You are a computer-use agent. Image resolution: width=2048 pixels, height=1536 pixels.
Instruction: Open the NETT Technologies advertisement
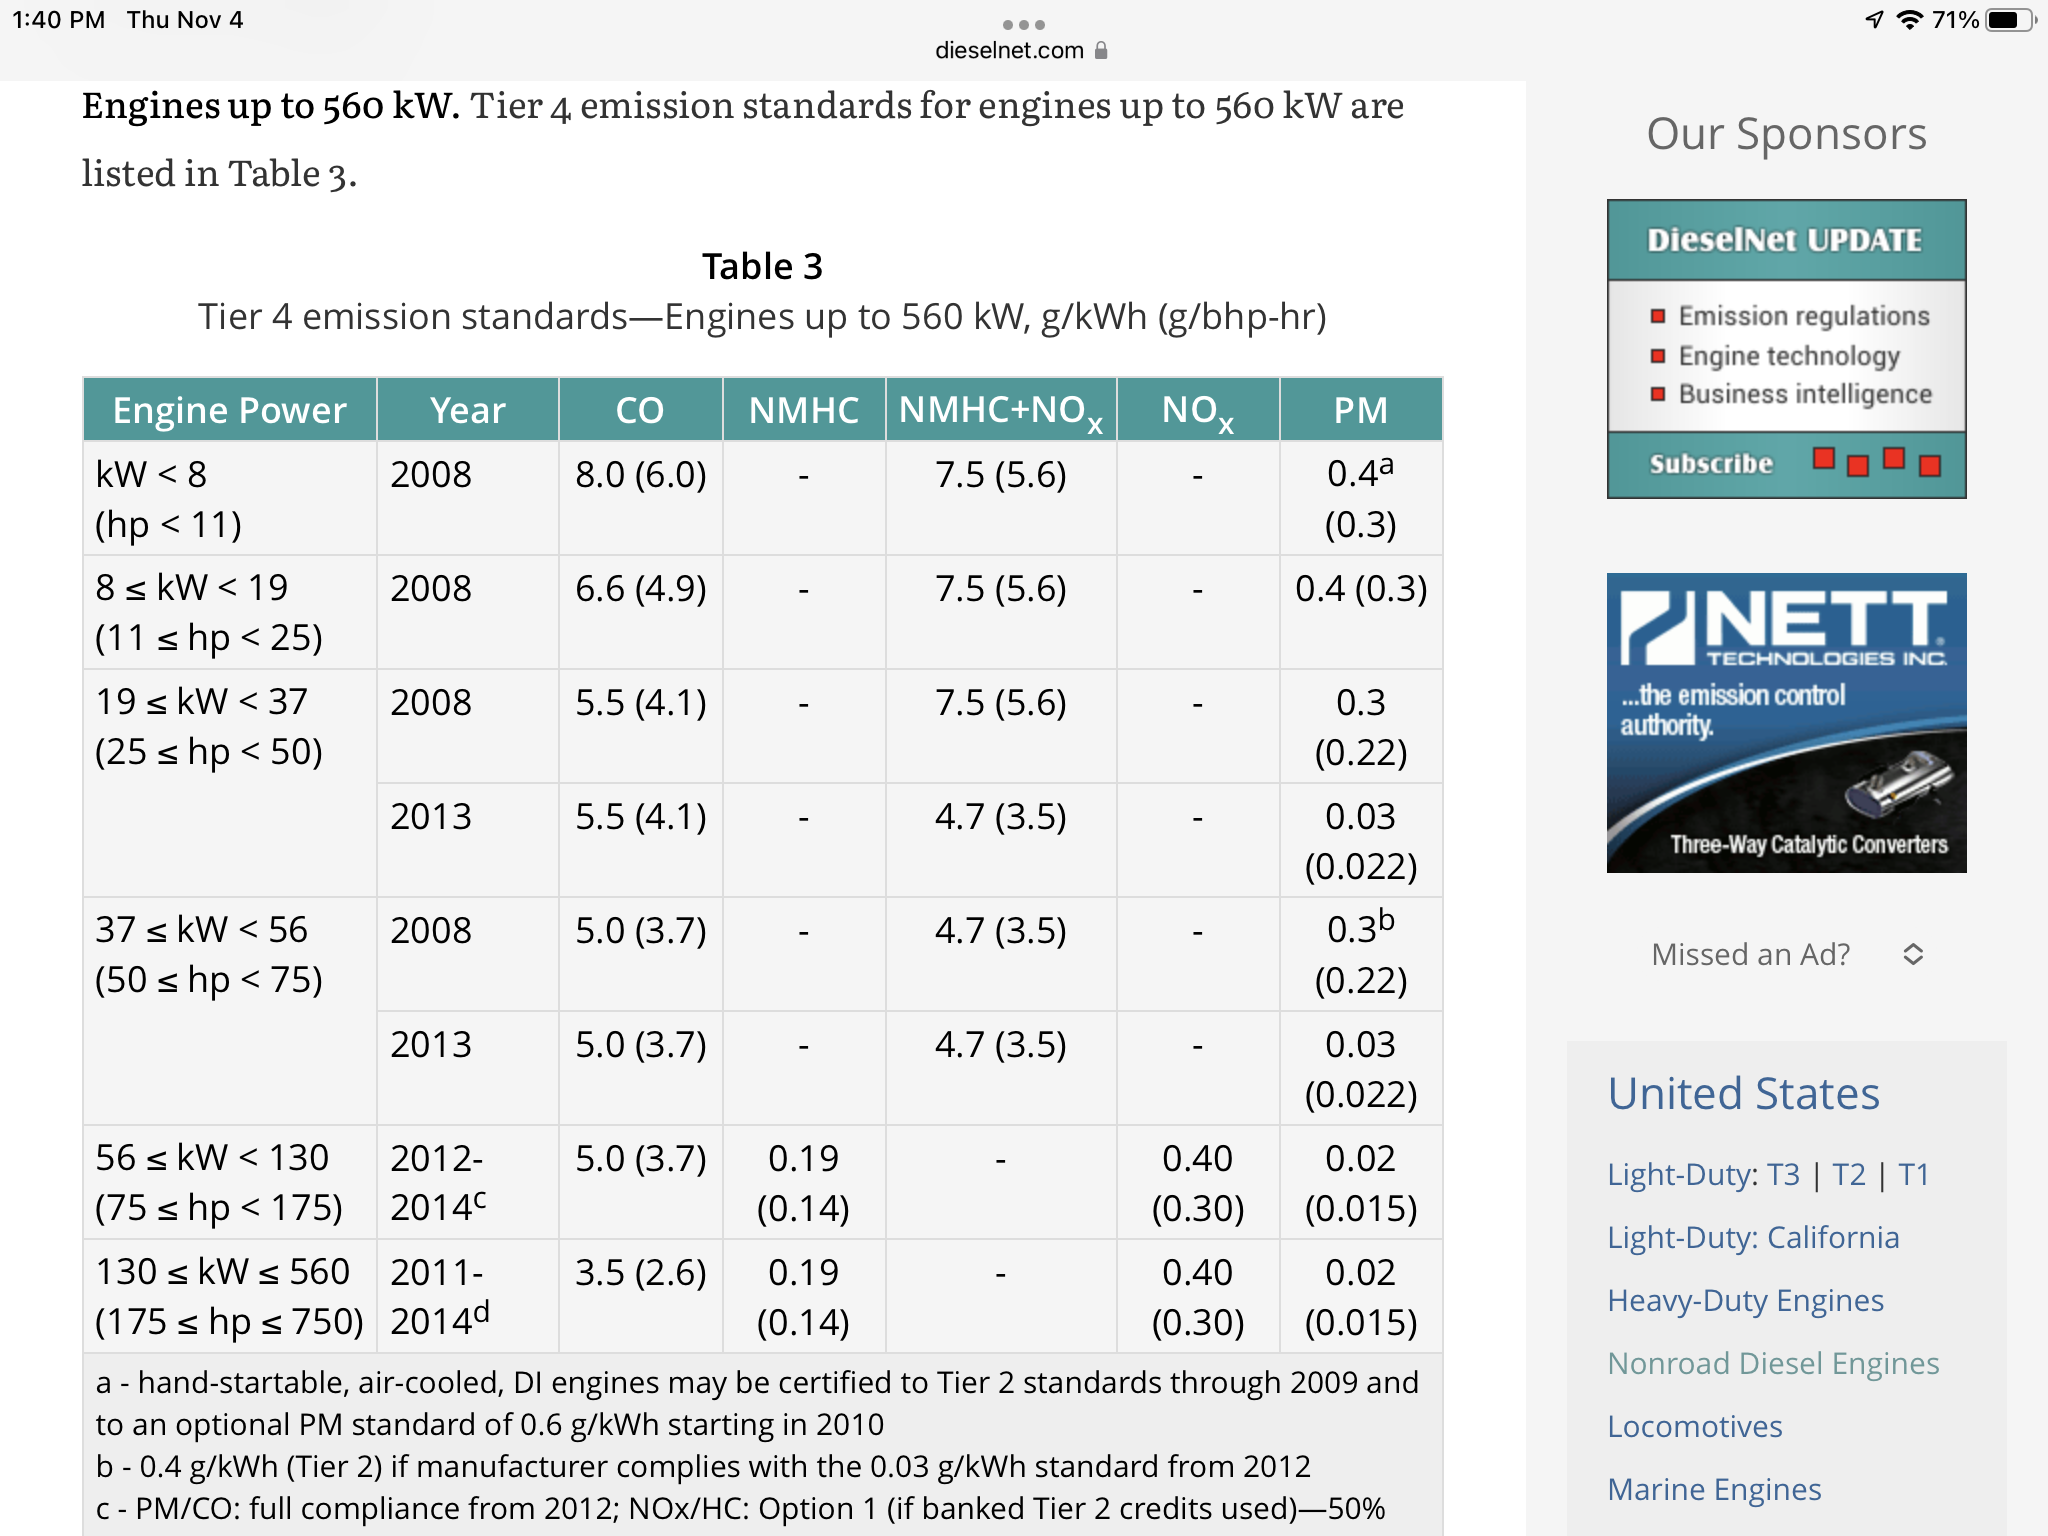1786,722
